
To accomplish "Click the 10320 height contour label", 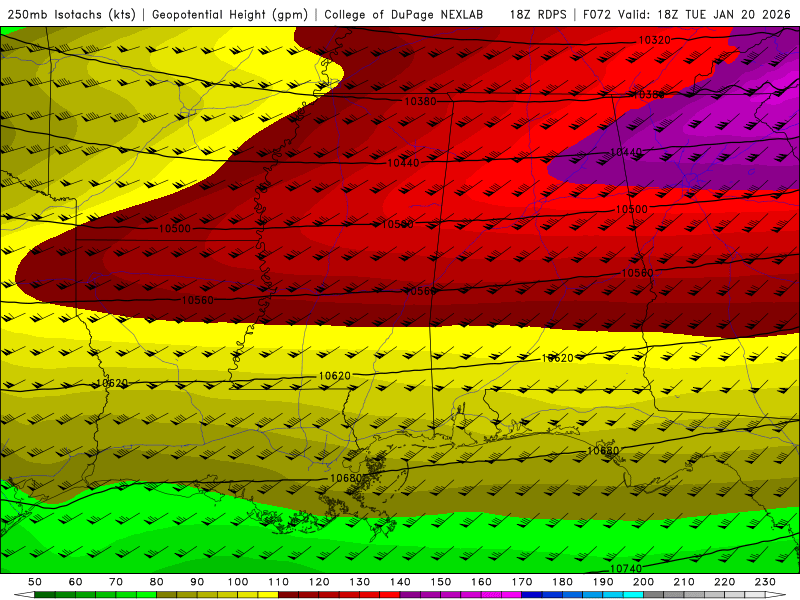I will pos(654,40).
